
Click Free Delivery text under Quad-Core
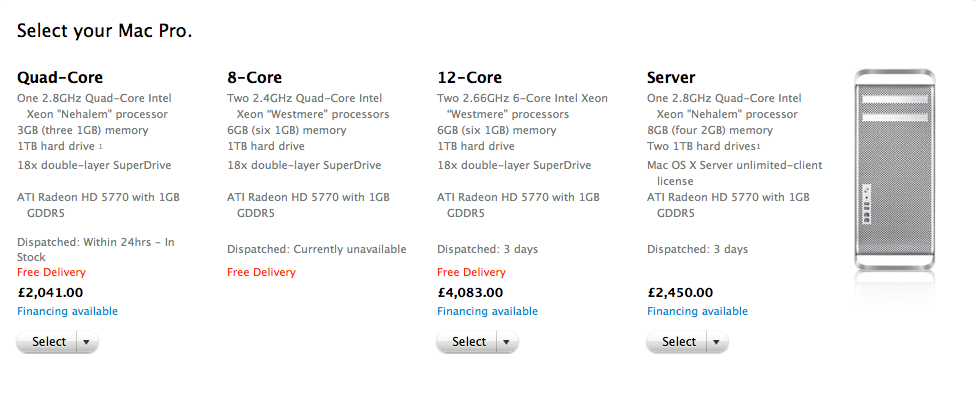click(x=51, y=273)
